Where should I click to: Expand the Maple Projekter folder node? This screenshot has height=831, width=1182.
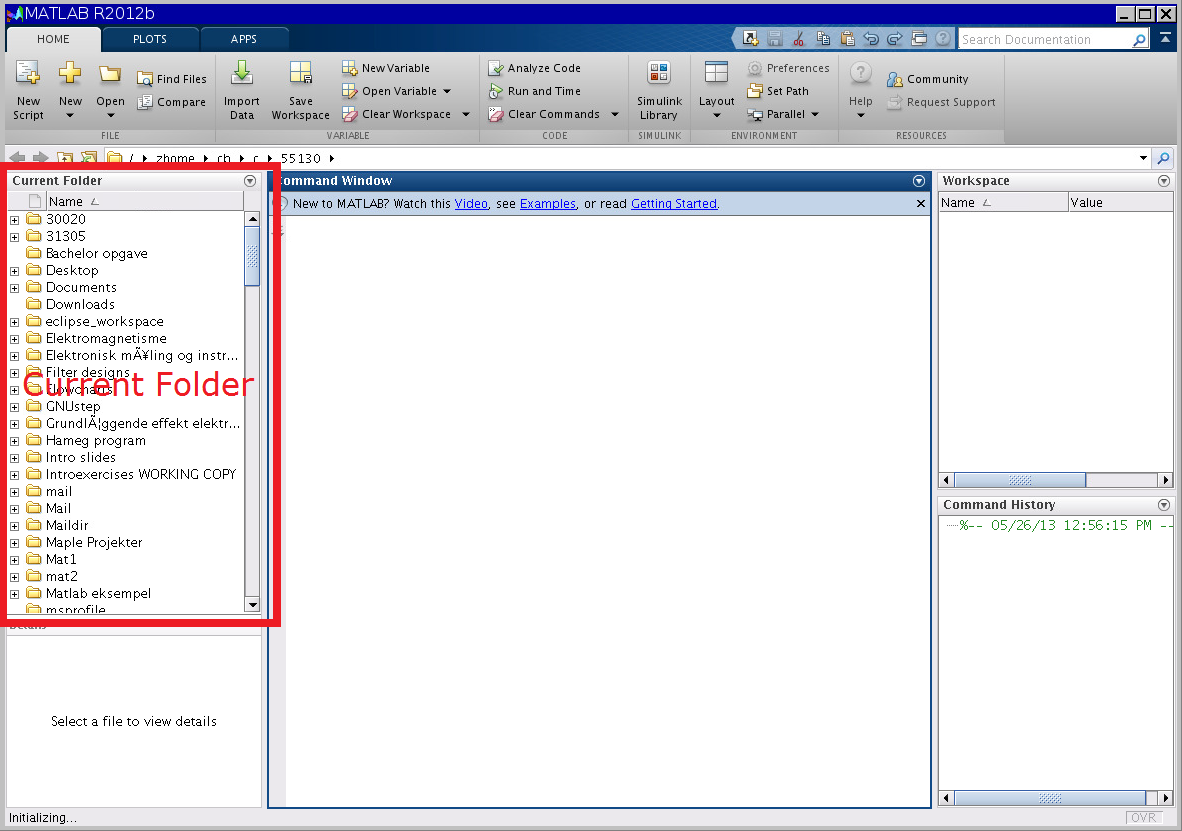pyautogui.click(x=14, y=544)
